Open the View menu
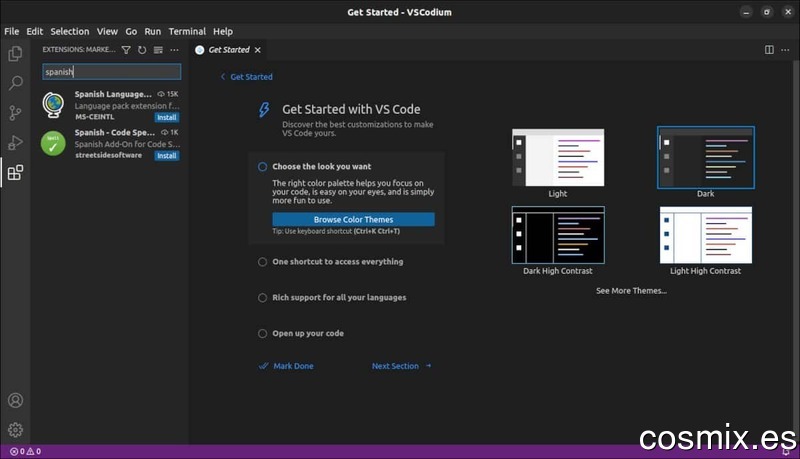800x459 pixels. coord(107,31)
